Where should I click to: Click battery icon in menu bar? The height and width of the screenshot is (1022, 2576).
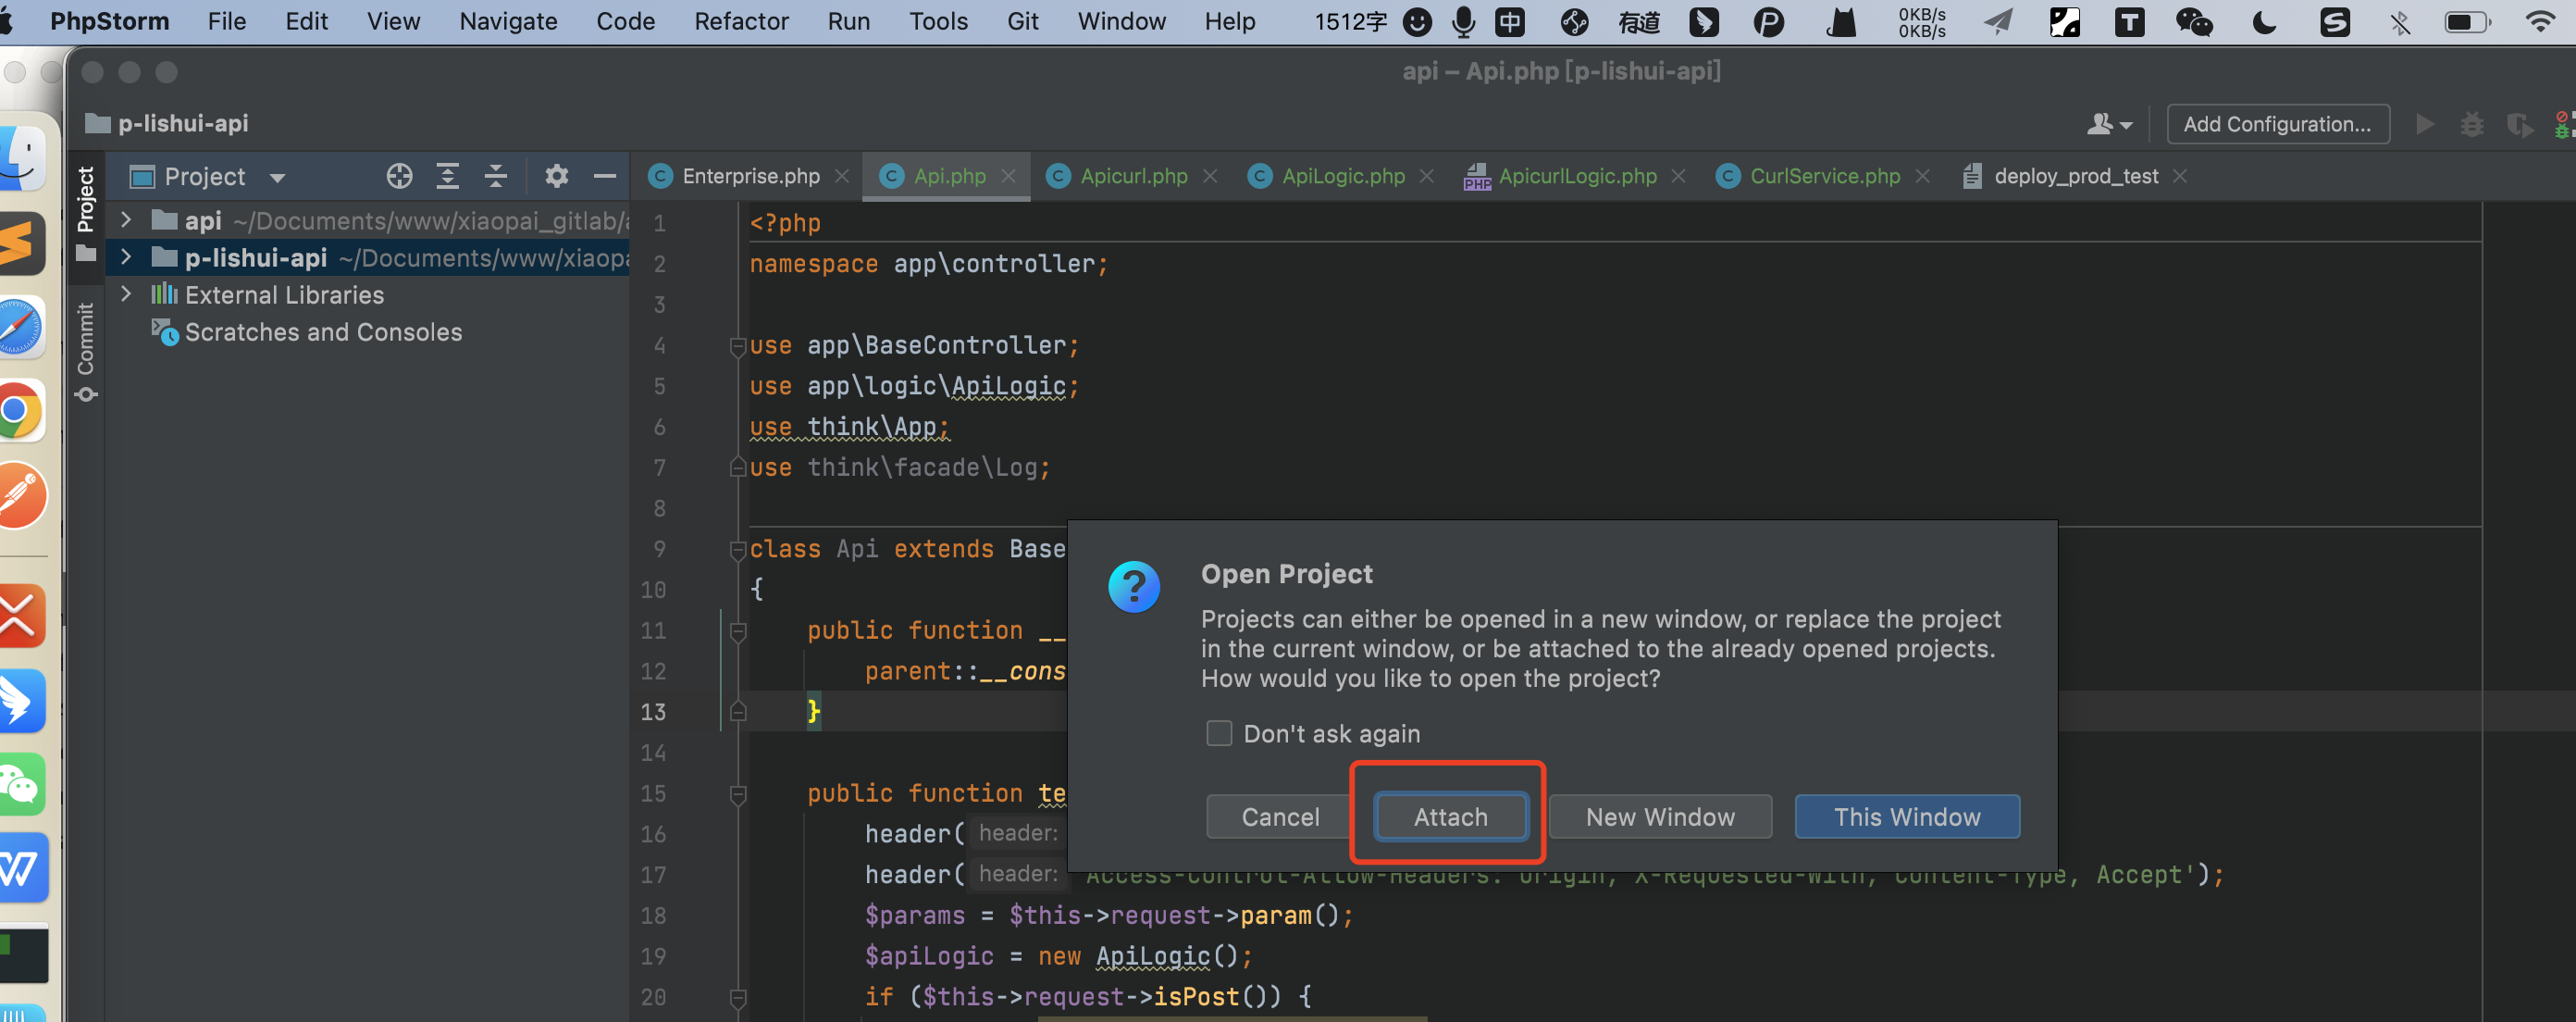2466,21
